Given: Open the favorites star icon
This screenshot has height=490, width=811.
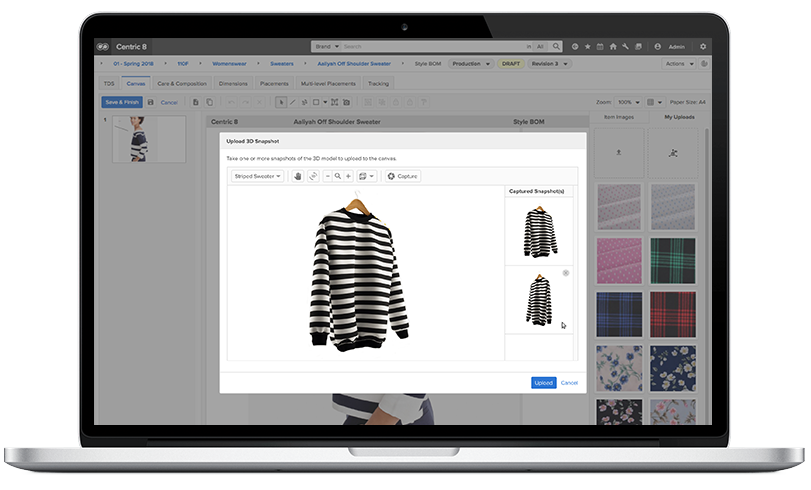Looking at the screenshot, I should (587, 46).
